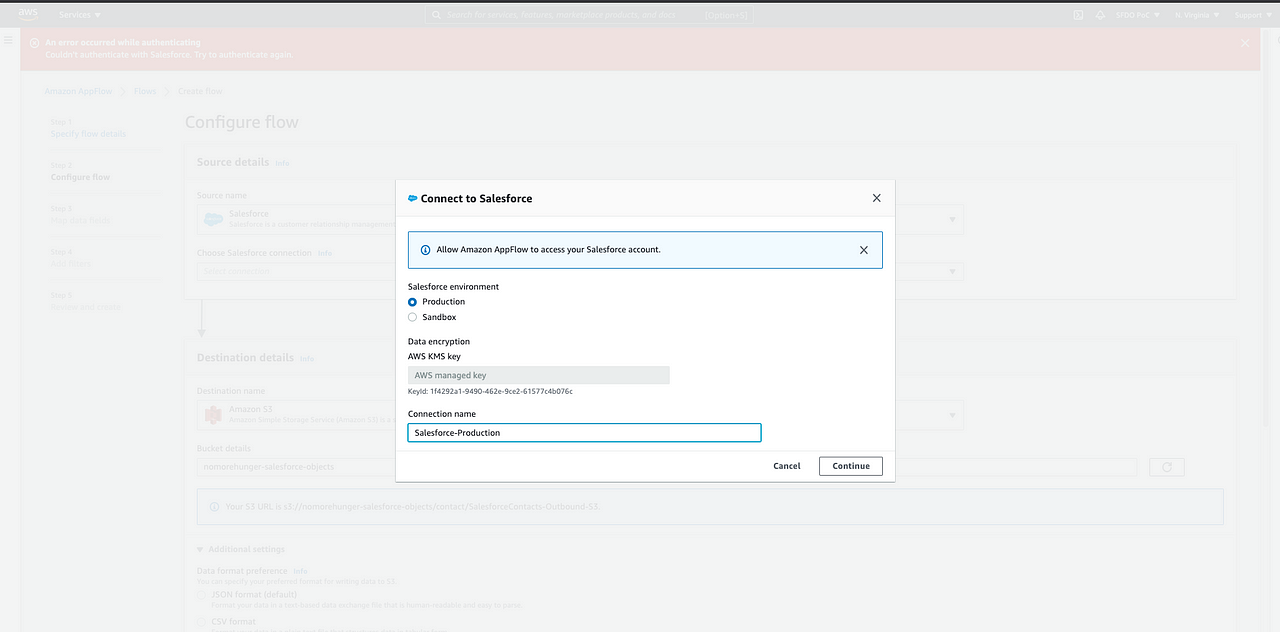The image size is (1280, 632).
Task: Click the info icon in the blue alert
Action: 426,250
